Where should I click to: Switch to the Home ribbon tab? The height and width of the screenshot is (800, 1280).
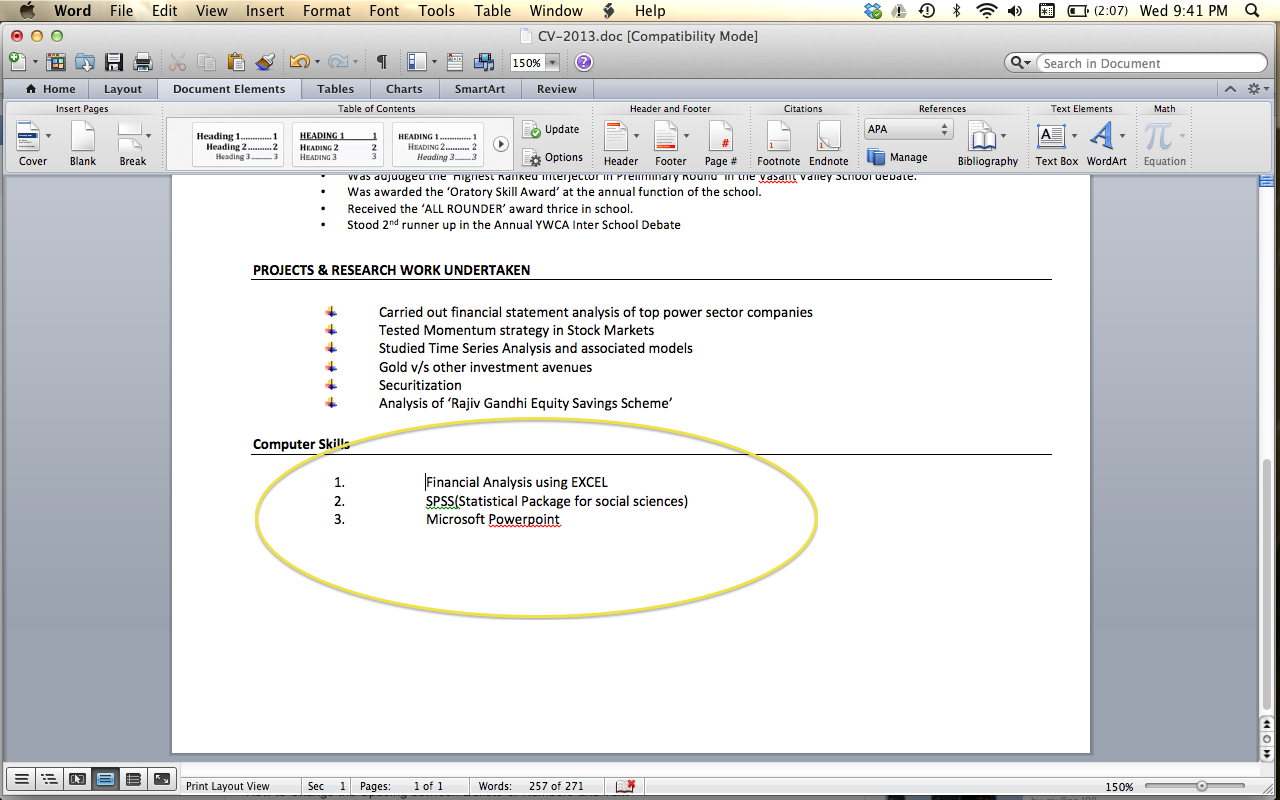point(50,89)
